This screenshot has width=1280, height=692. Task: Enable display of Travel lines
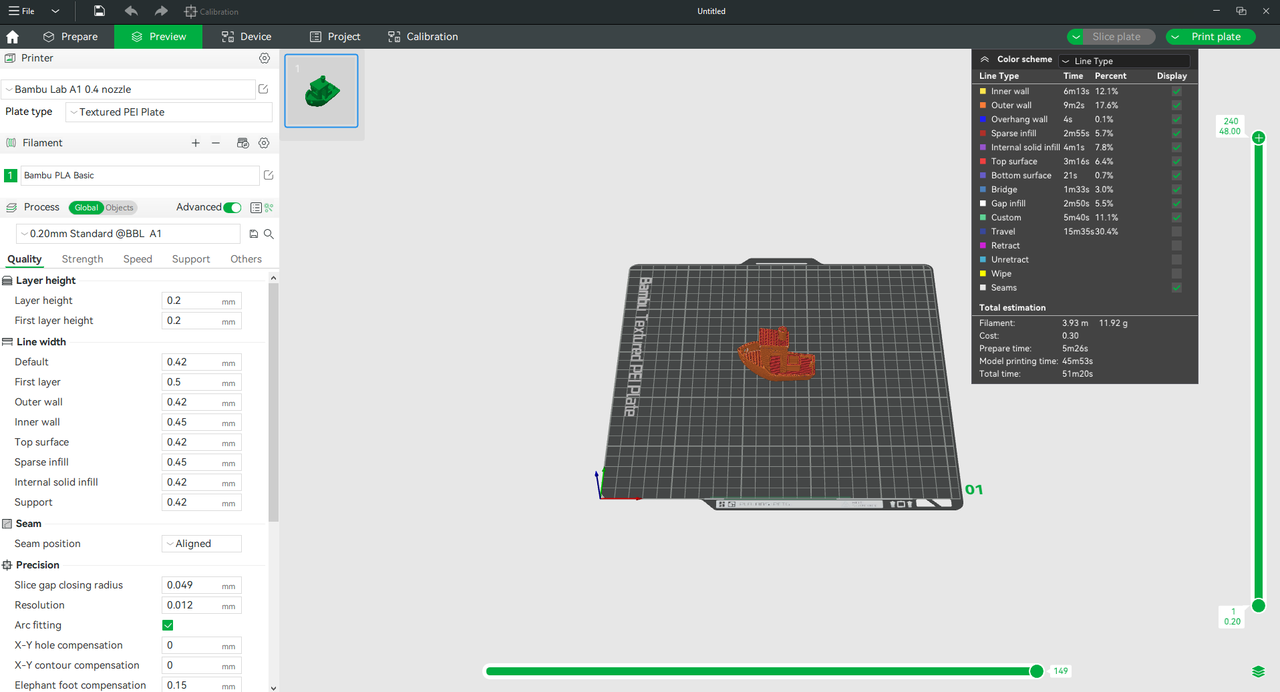point(1176,231)
